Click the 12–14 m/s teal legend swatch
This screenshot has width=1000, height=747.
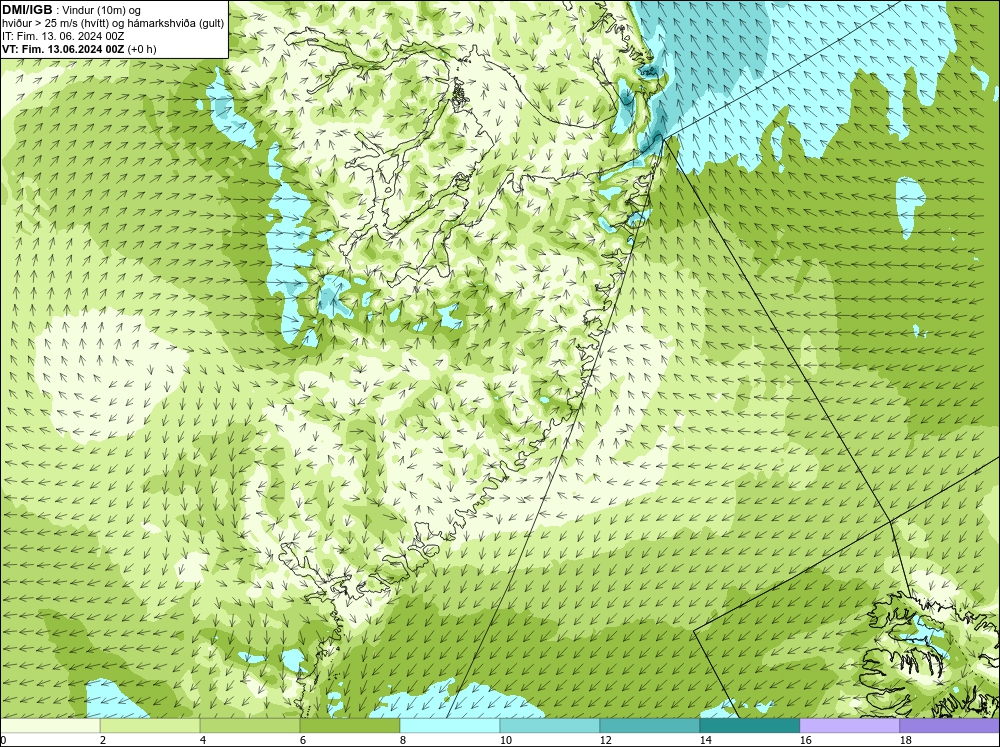coord(649,726)
